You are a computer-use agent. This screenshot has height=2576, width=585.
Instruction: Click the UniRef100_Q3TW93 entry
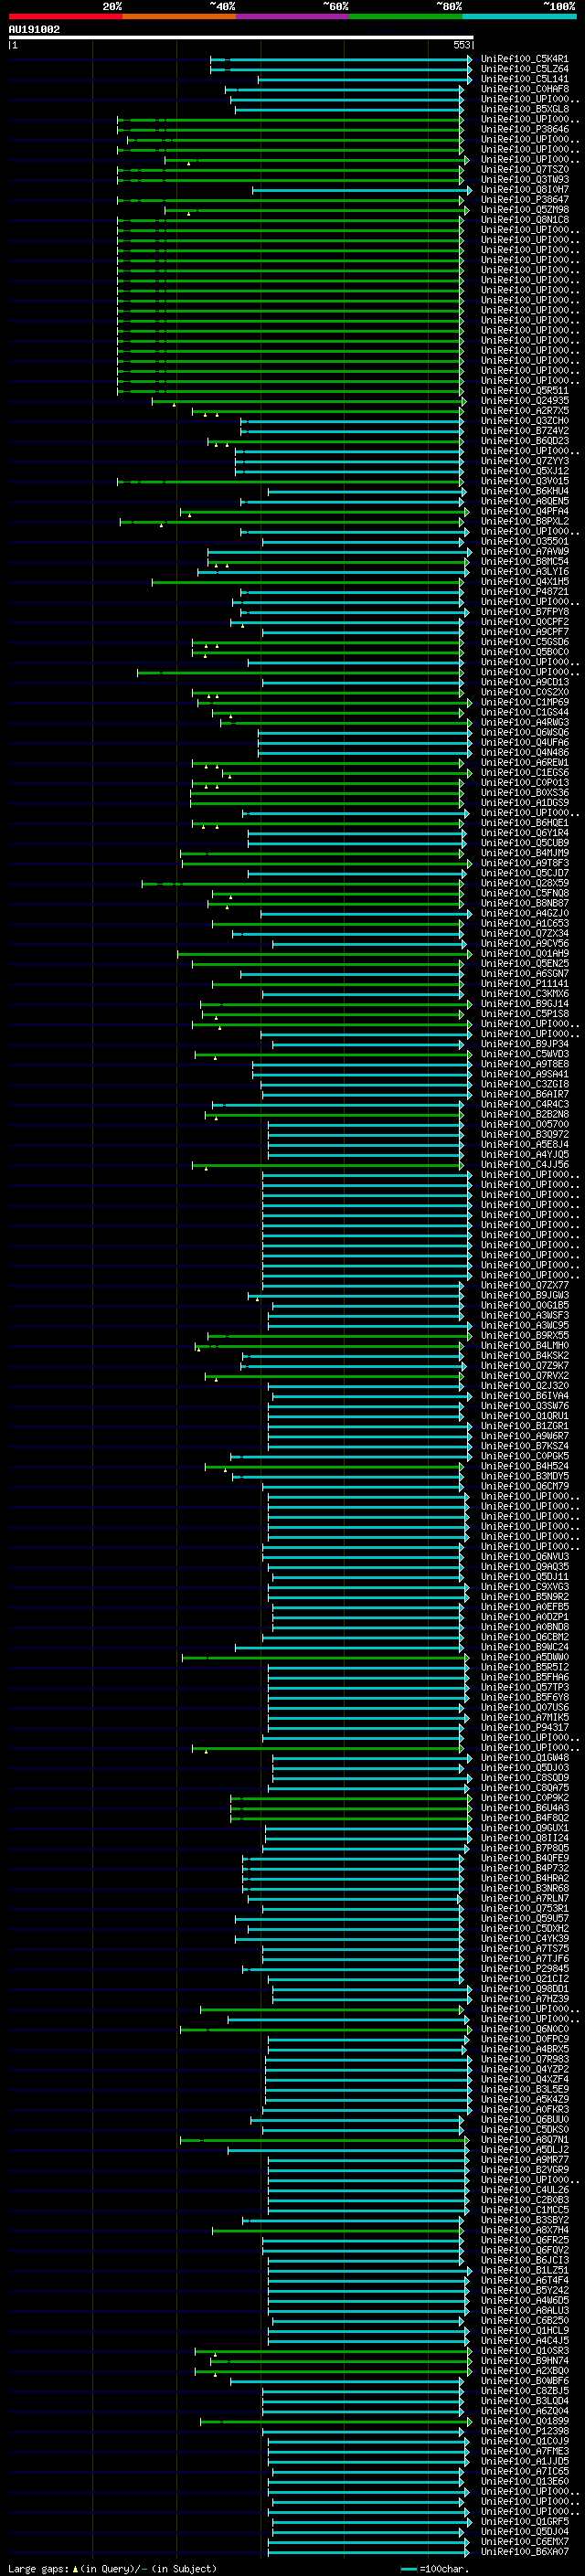[x=524, y=180]
